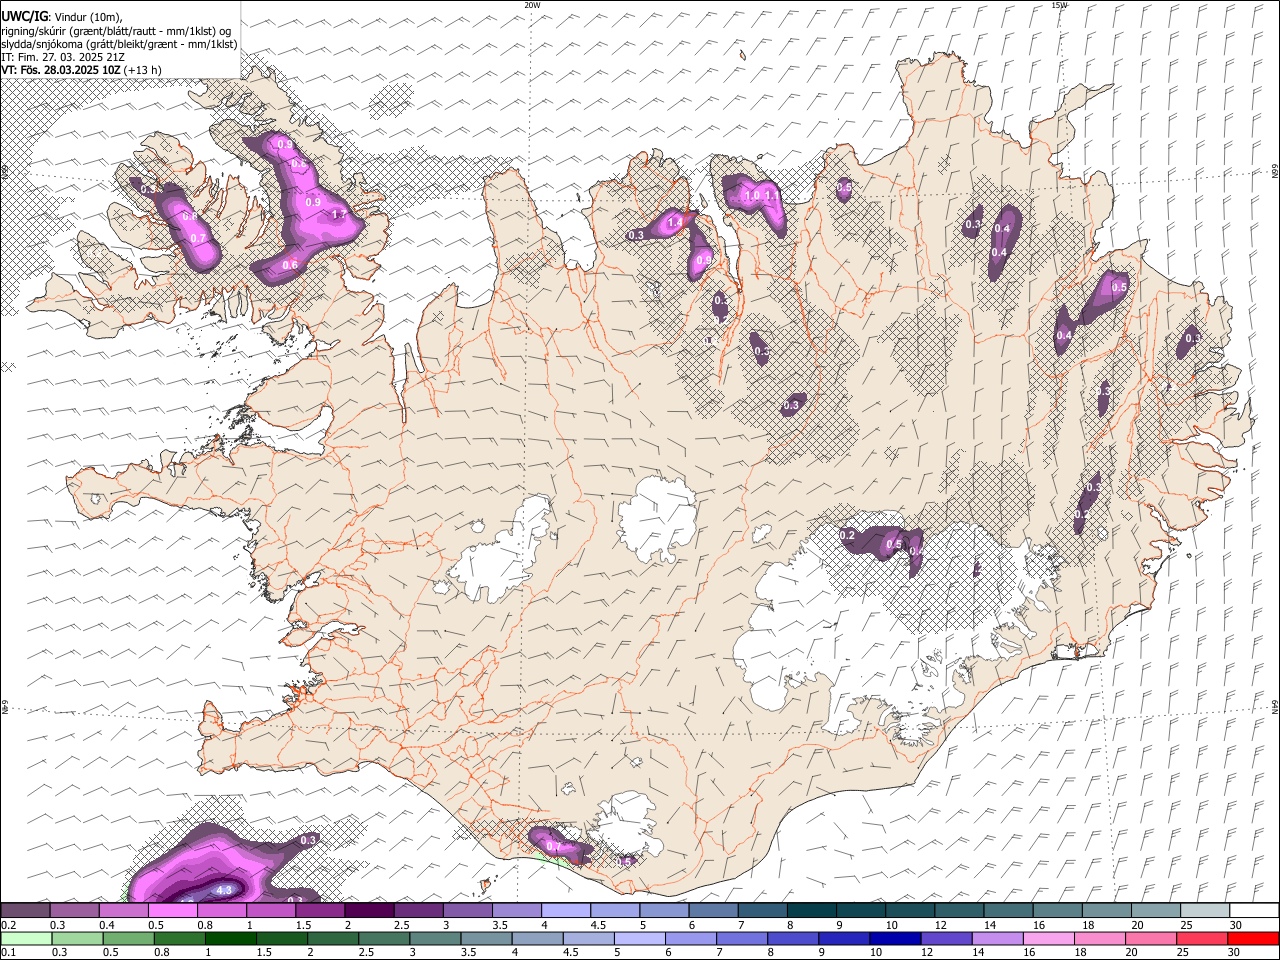Select the grey-teal 16 swatch on upper scale

[x=1058, y=911]
